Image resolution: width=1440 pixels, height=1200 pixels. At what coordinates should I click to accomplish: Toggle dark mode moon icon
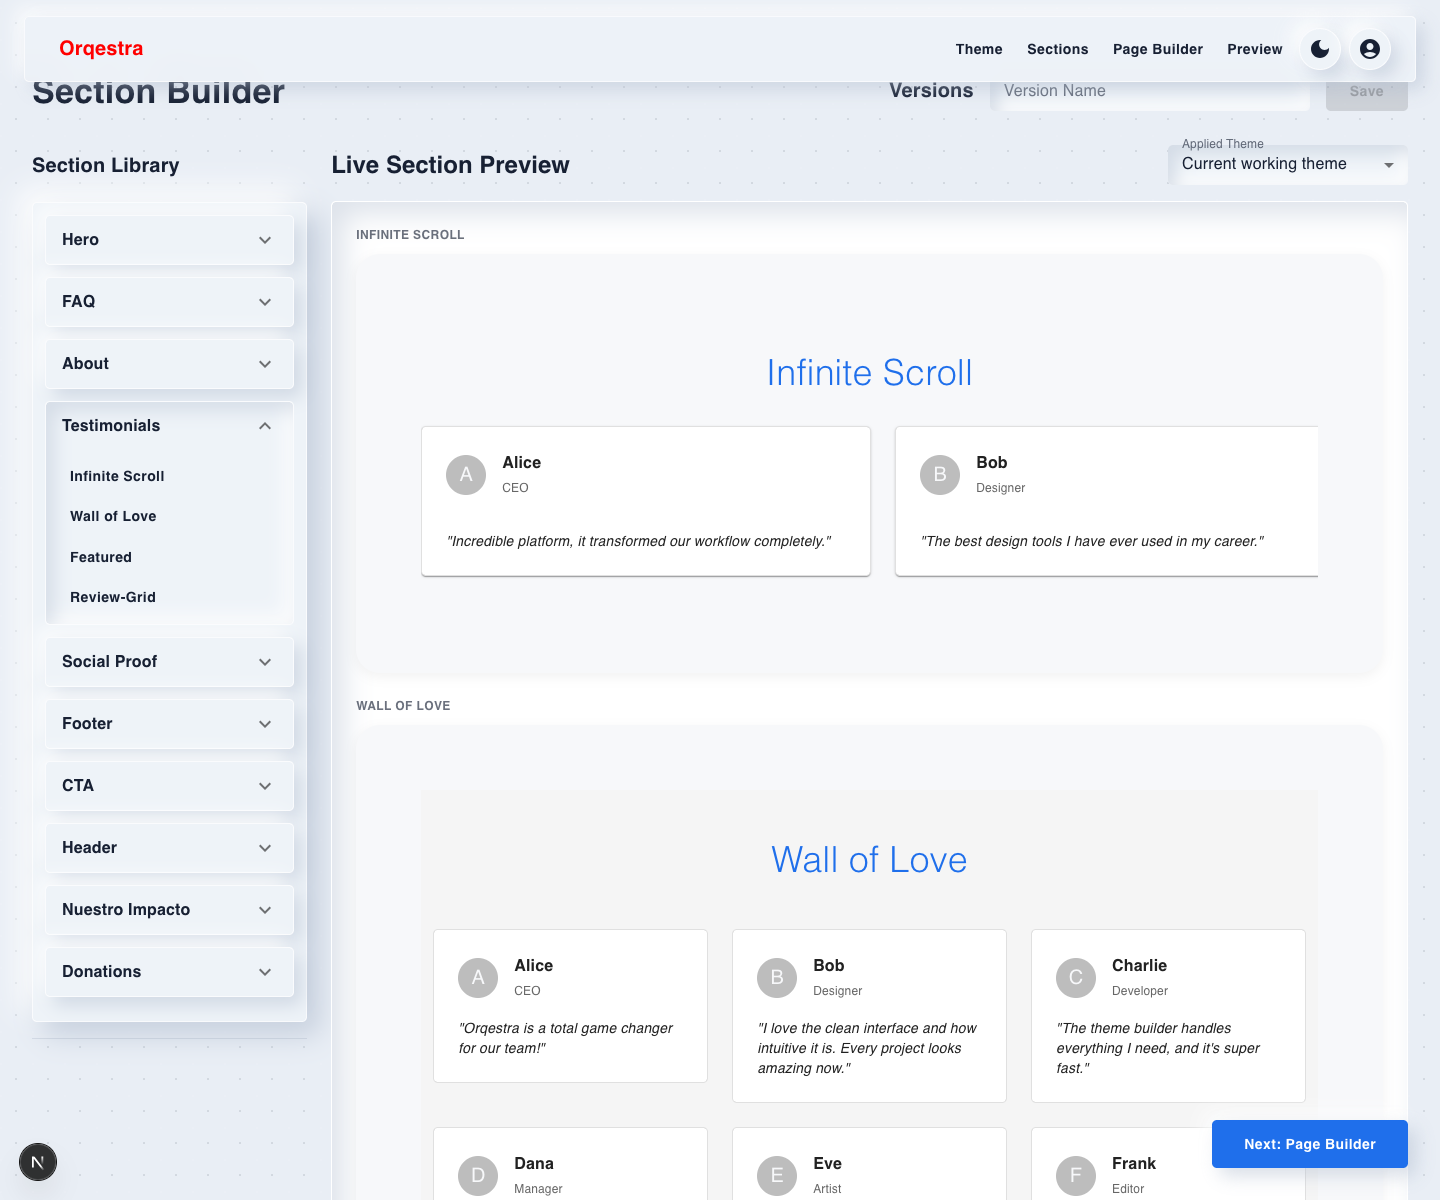pos(1320,49)
